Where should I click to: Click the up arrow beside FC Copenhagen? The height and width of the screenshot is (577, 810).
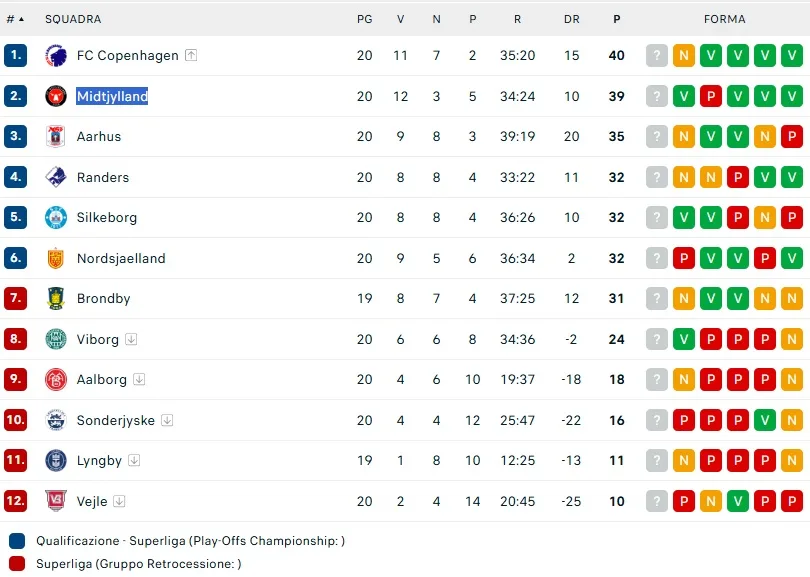pyautogui.click(x=191, y=56)
